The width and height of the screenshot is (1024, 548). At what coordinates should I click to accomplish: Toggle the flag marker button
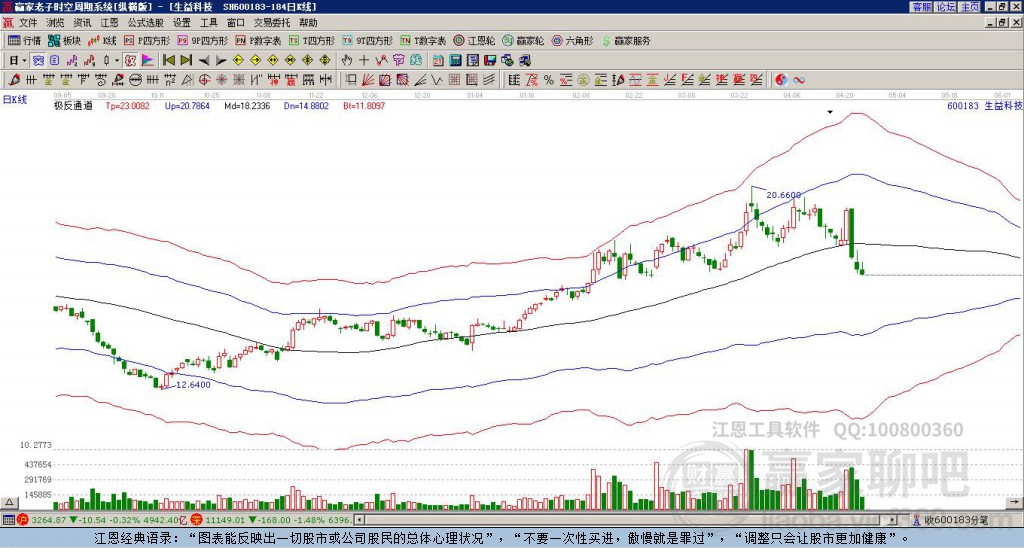point(148,61)
